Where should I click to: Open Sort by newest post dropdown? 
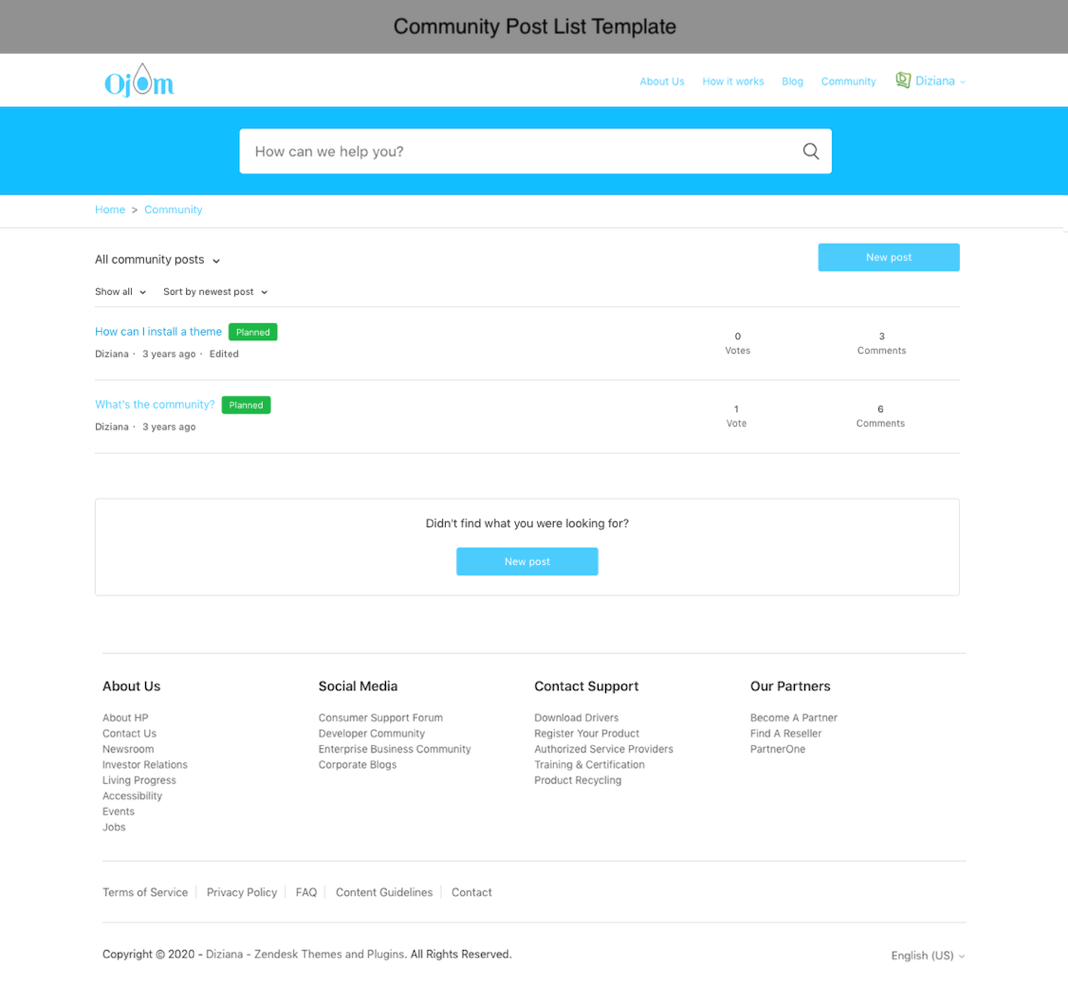215,292
